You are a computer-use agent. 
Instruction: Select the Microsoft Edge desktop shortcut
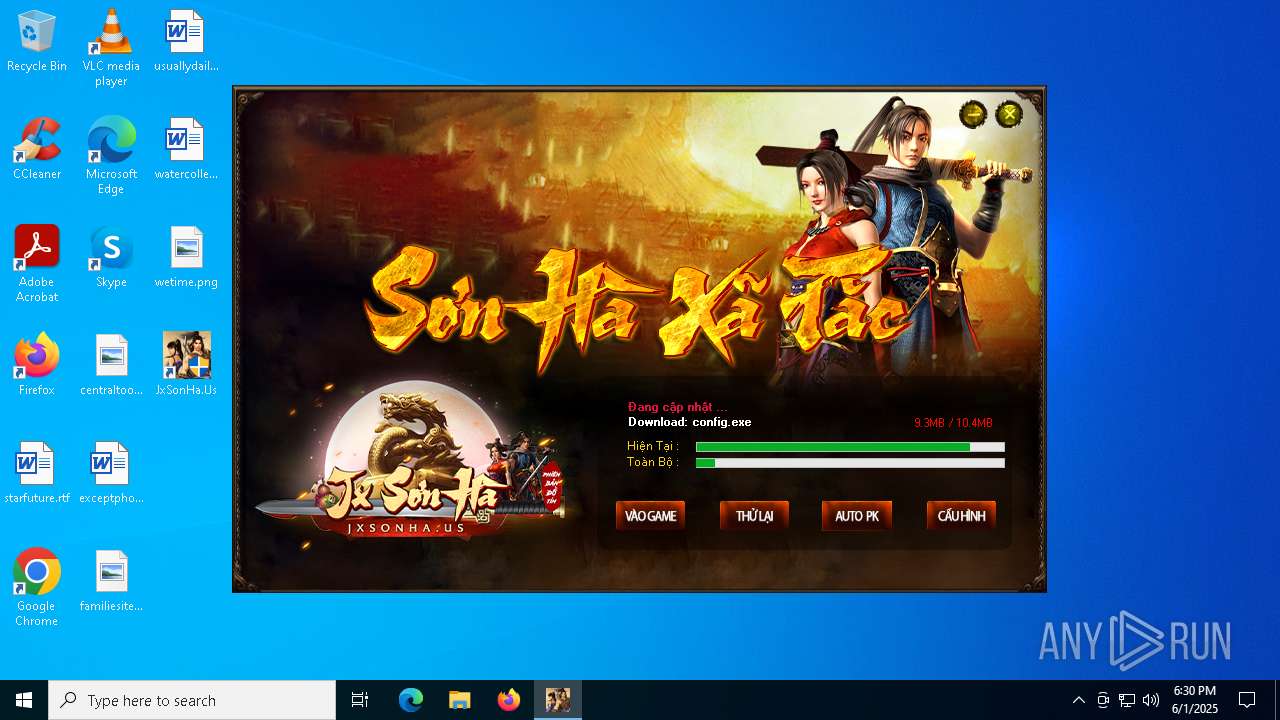111,156
